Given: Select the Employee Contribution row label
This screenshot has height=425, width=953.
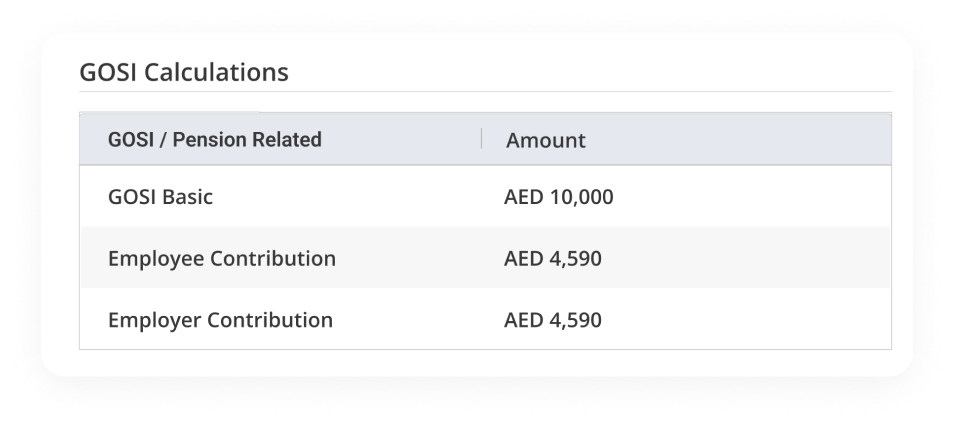Looking at the screenshot, I should tap(222, 258).
